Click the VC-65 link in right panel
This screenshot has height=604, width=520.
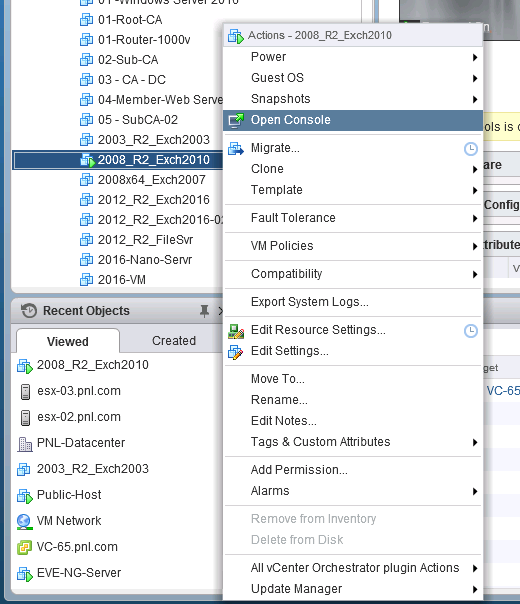click(503, 391)
